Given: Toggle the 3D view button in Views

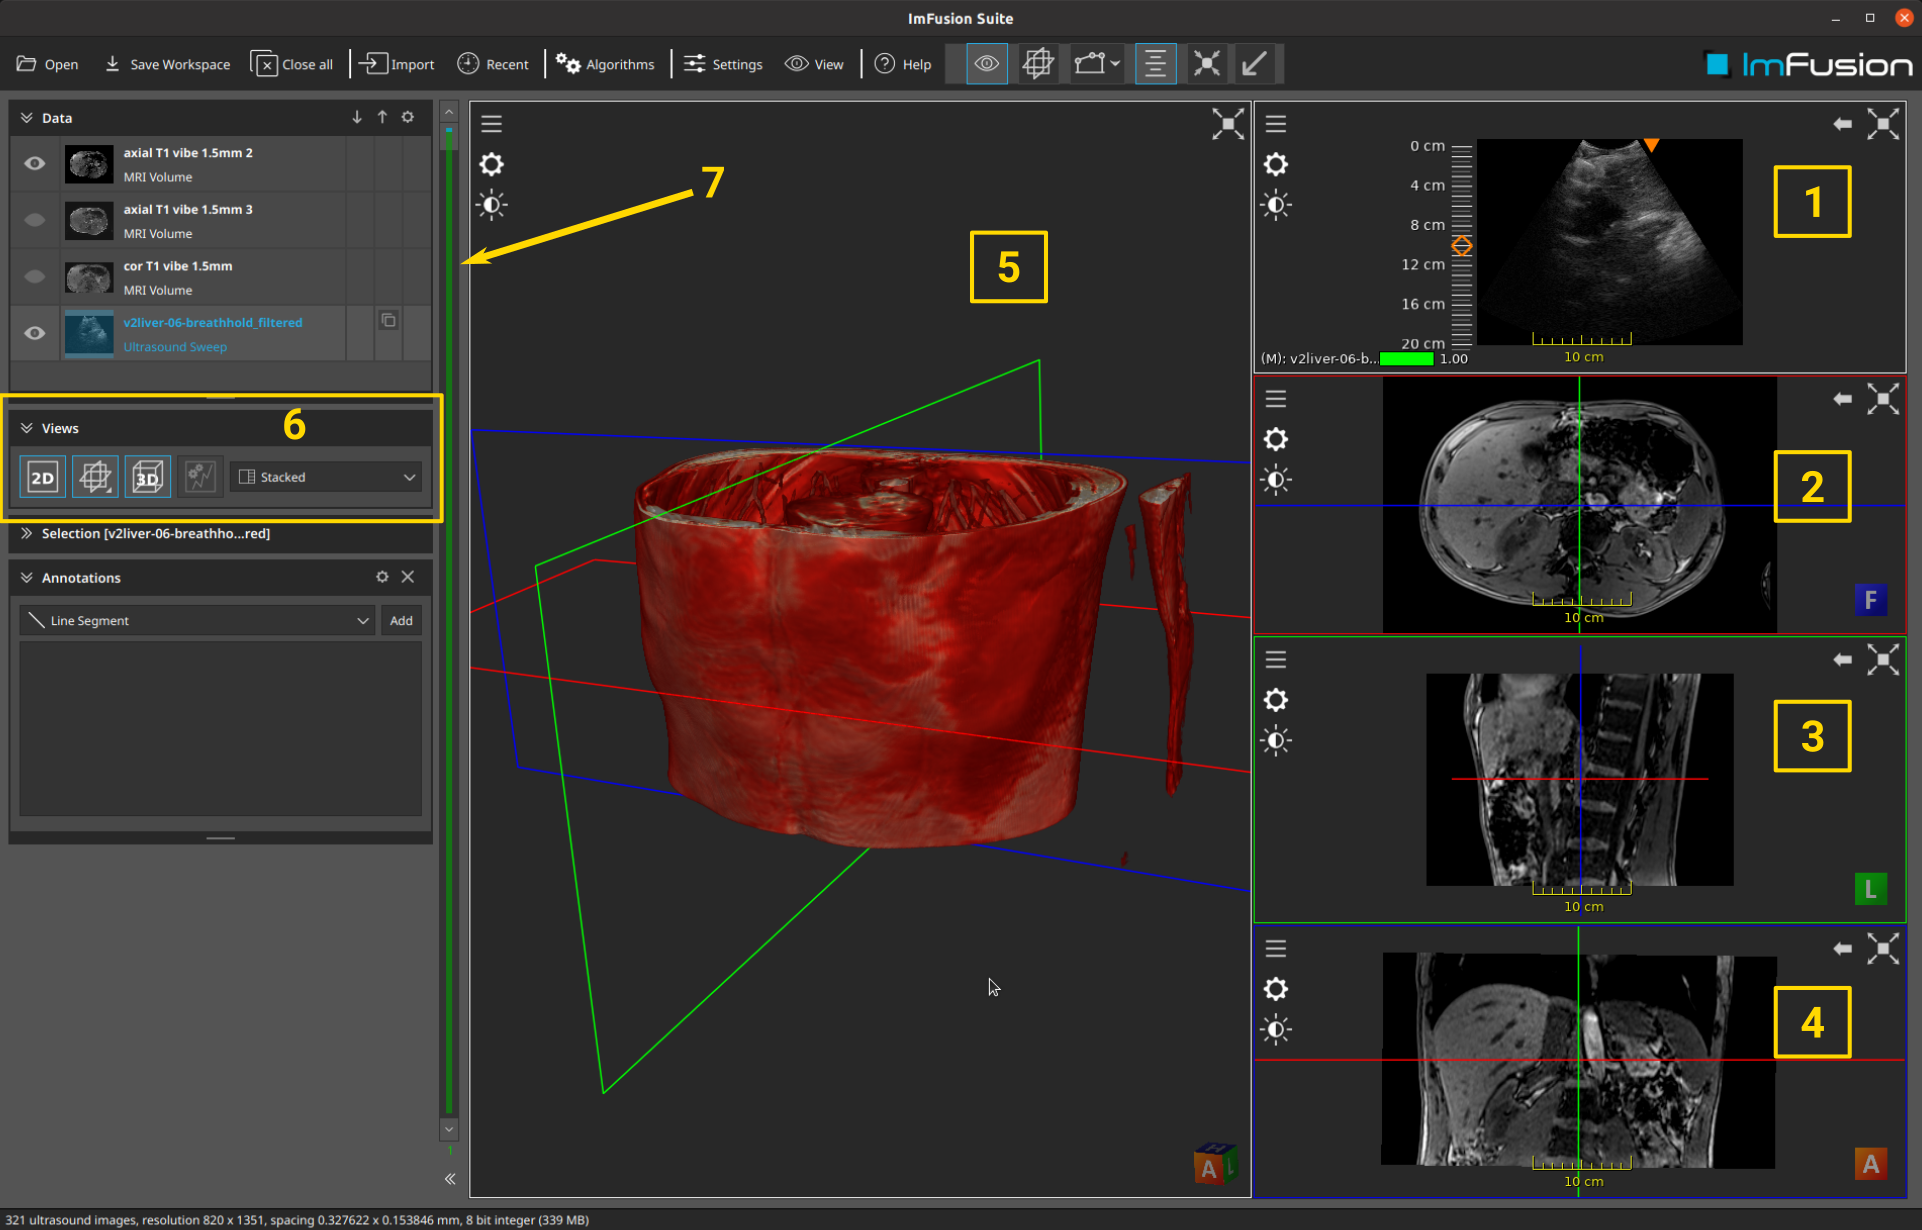Looking at the screenshot, I should point(148,477).
